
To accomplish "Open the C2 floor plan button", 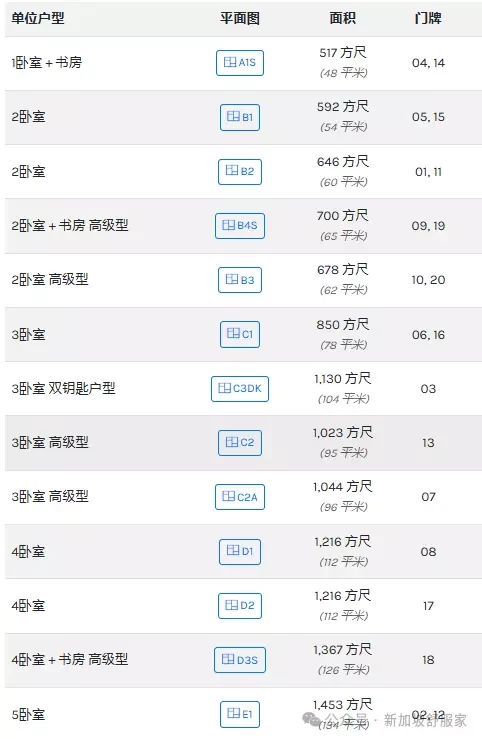I will coord(239,443).
